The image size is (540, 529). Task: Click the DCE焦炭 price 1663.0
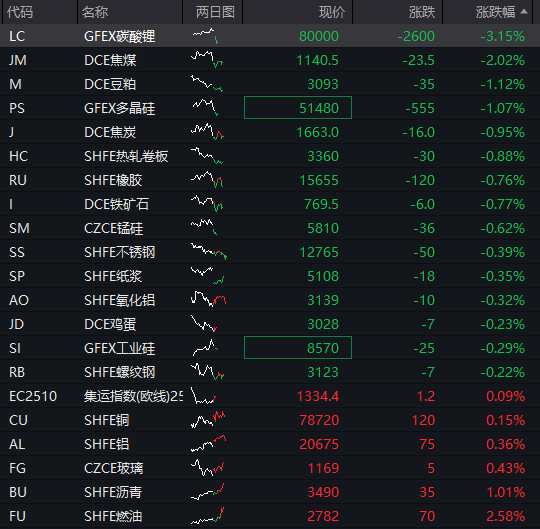pyautogui.click(x=318, y=132)
